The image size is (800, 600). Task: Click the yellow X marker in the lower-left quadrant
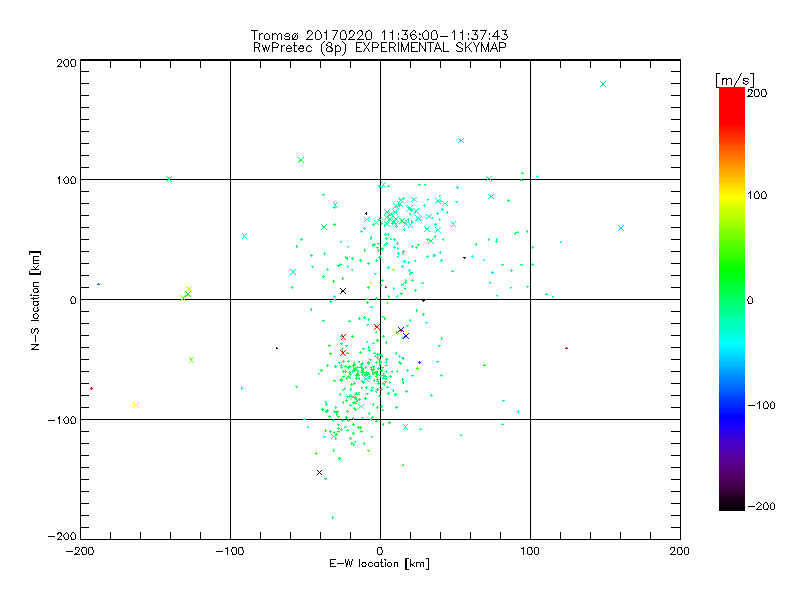(x=136, y=406)
